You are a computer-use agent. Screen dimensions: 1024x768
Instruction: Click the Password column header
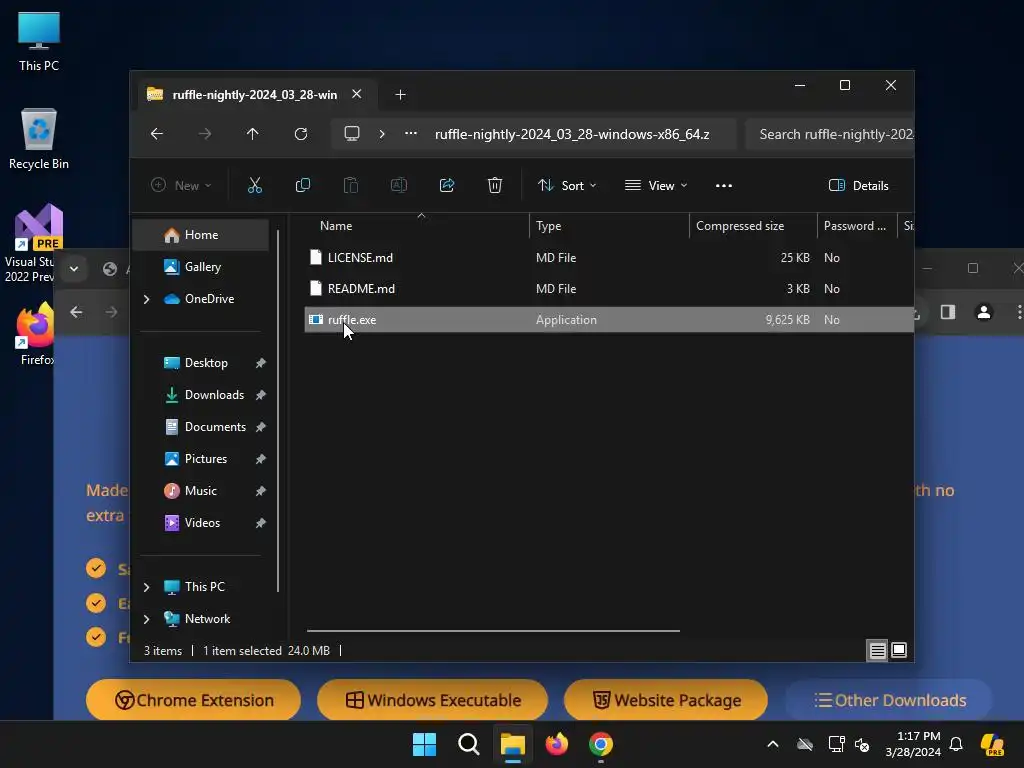pyautogui.click(x=857, y=226)
